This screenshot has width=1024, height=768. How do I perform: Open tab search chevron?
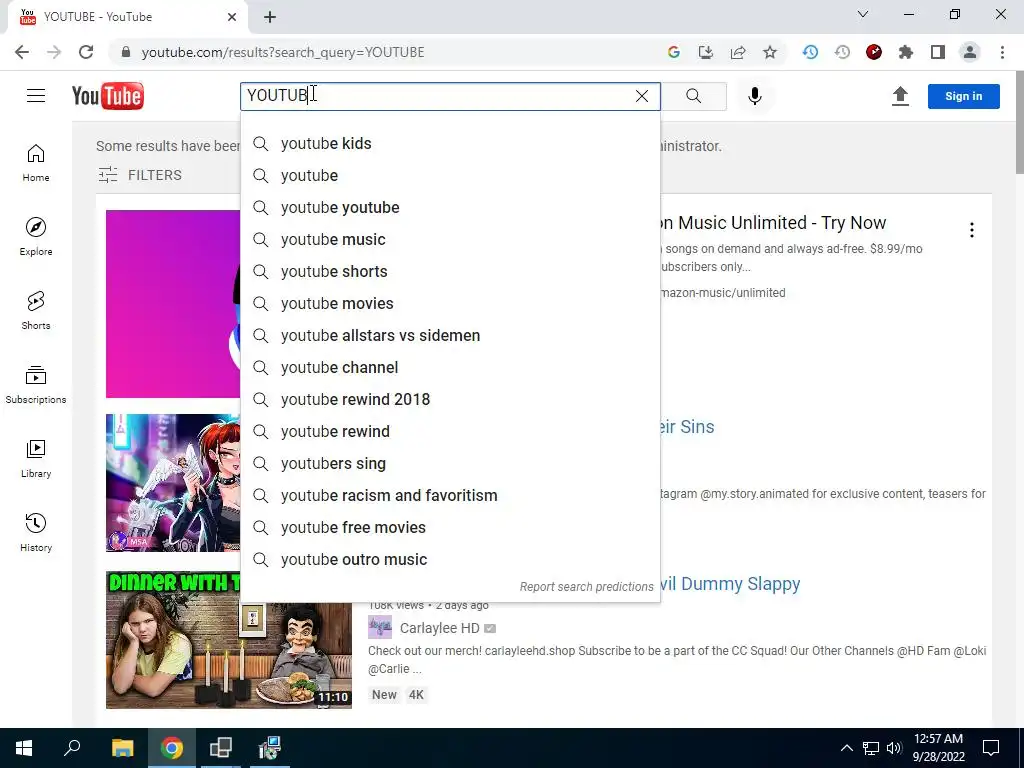coord(863,14)
